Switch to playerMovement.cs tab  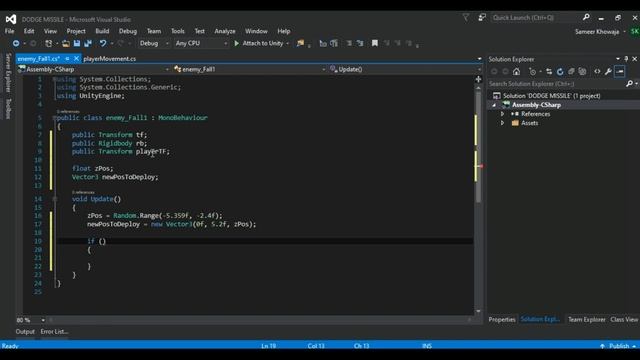(110, 59)
